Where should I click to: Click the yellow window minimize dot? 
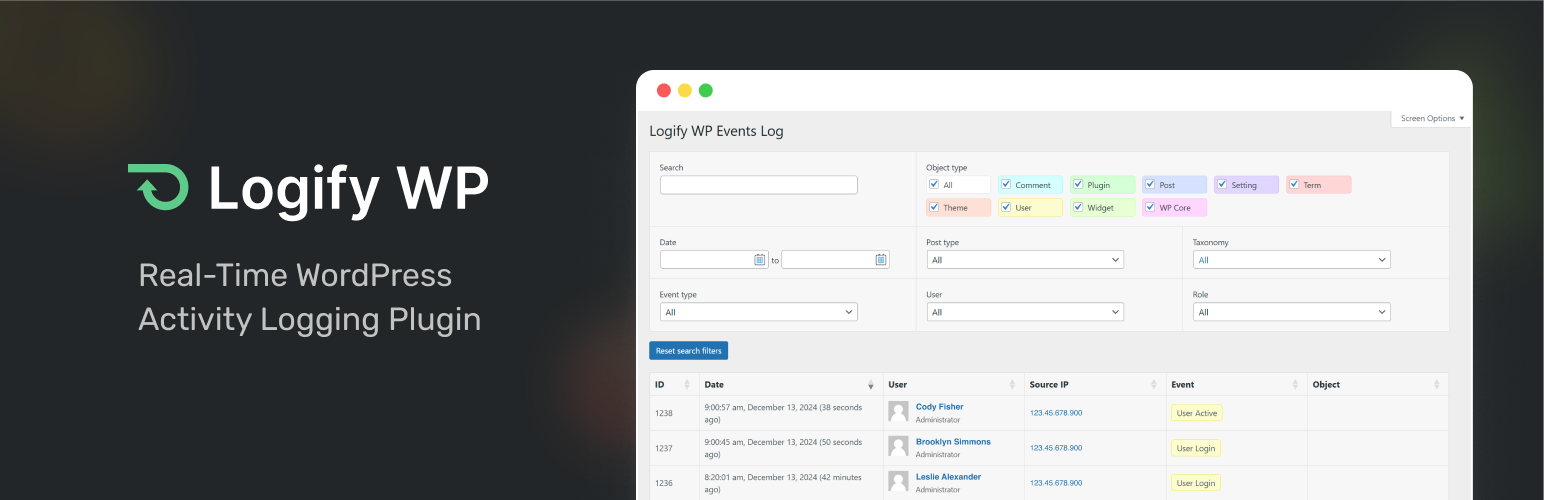pyautogui.click(x=685, y=90)
